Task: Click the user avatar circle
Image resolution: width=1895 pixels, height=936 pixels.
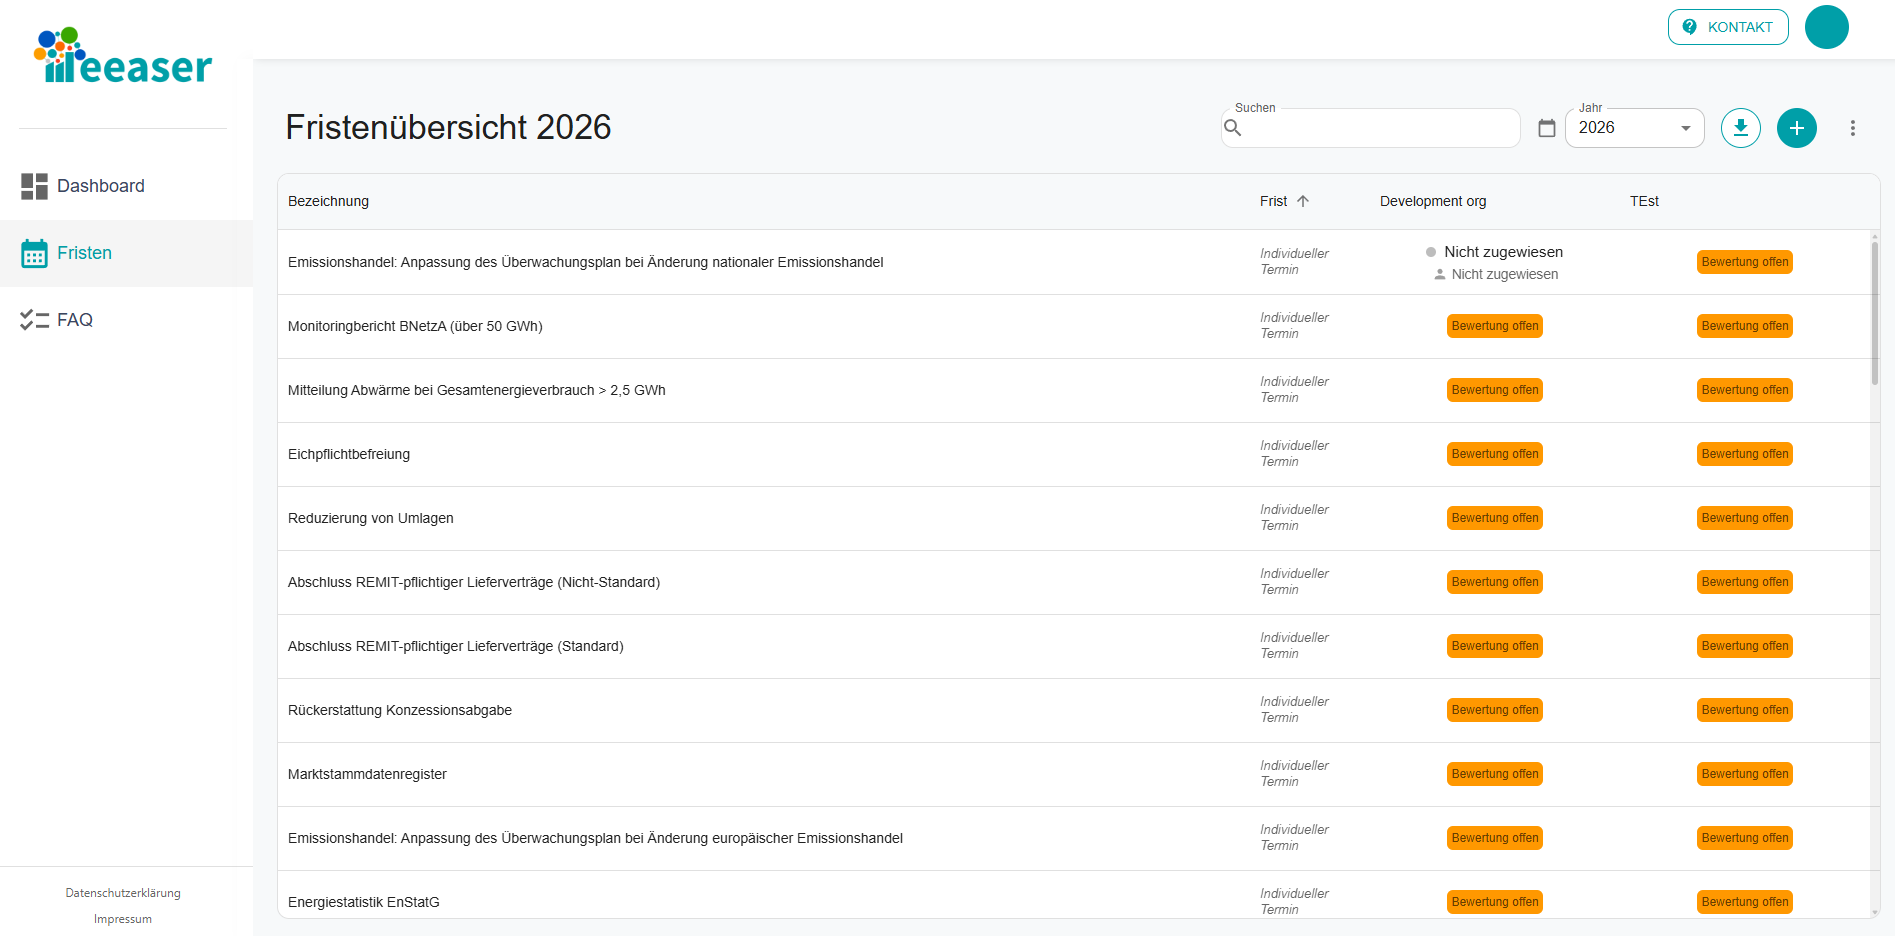Action: (x=1826, y=27)
